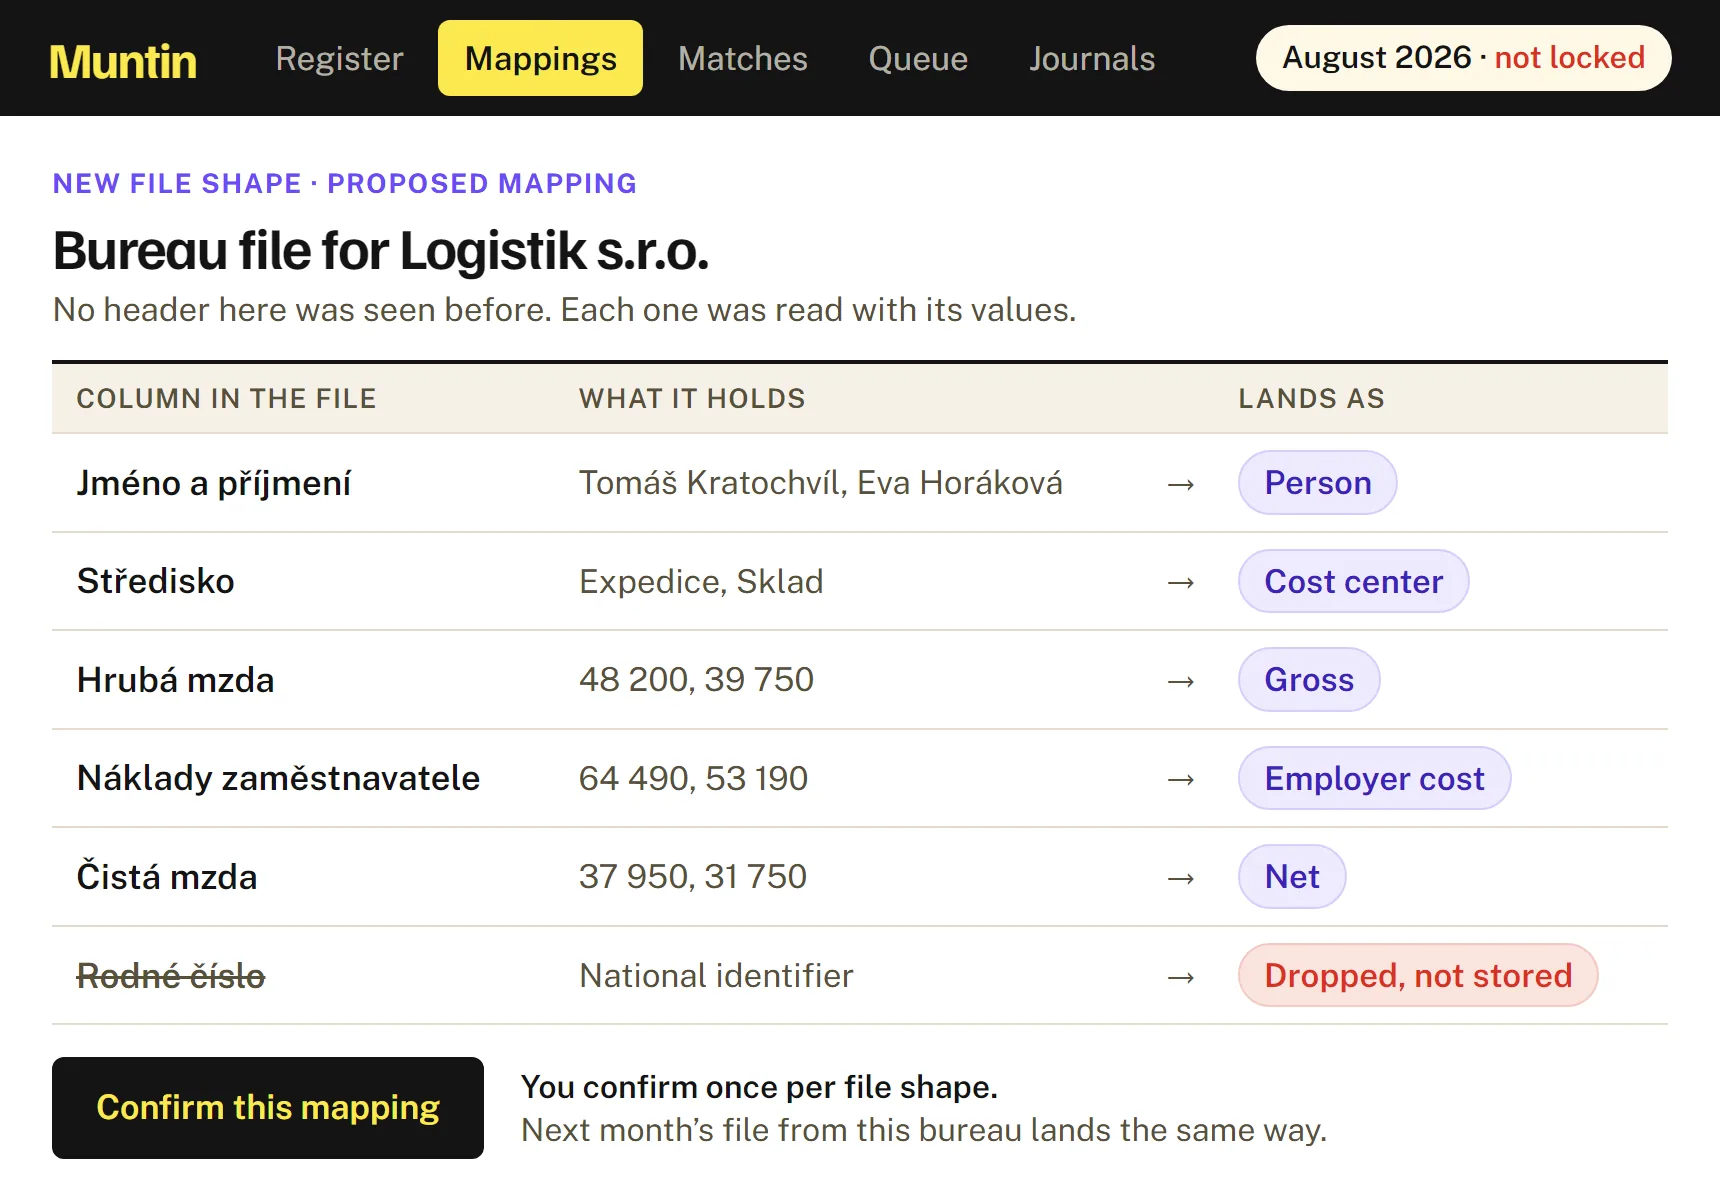Click the sample values Tomáš Kratochvíl, Eva Horáková
Viewport: 1720px width, 1200px height.
click(x=821, y=483)
